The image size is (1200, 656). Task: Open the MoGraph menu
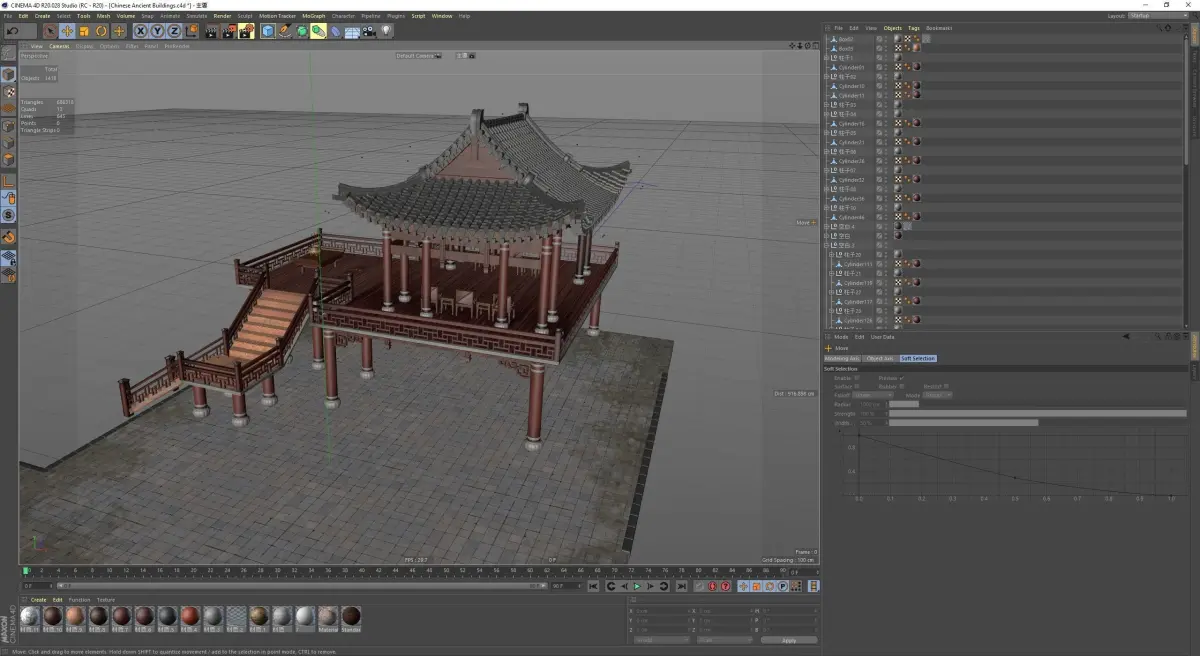click(314, 16)
